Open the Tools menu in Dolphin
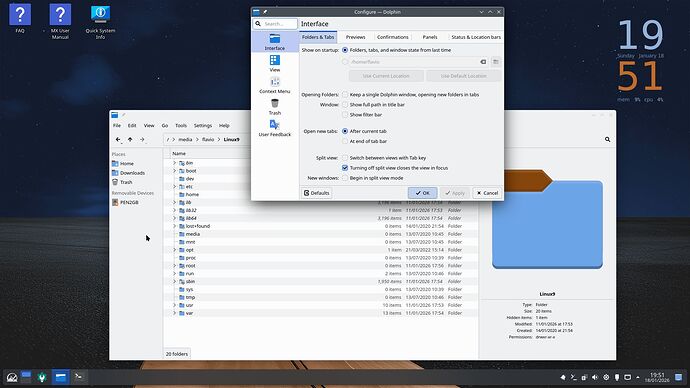Viewport: 690px width, 388px height. 181,125
